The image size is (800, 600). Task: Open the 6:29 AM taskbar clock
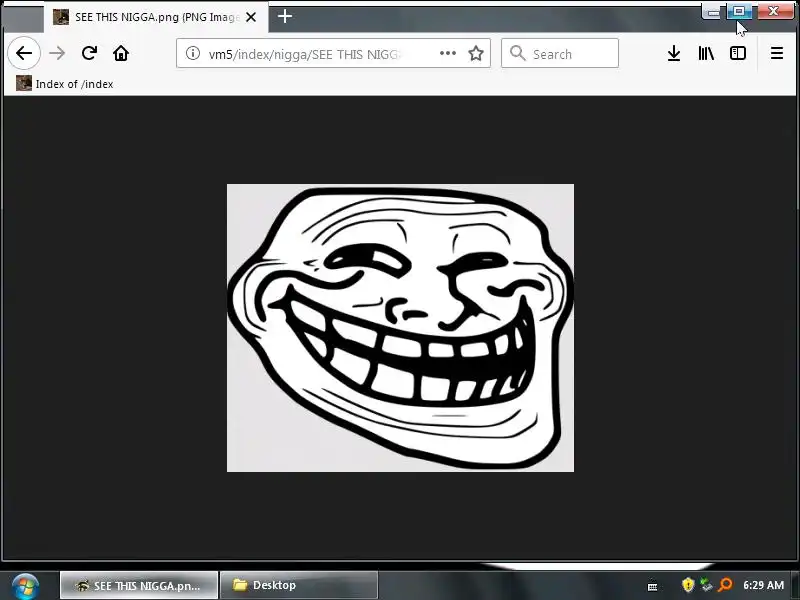[763, 585]
